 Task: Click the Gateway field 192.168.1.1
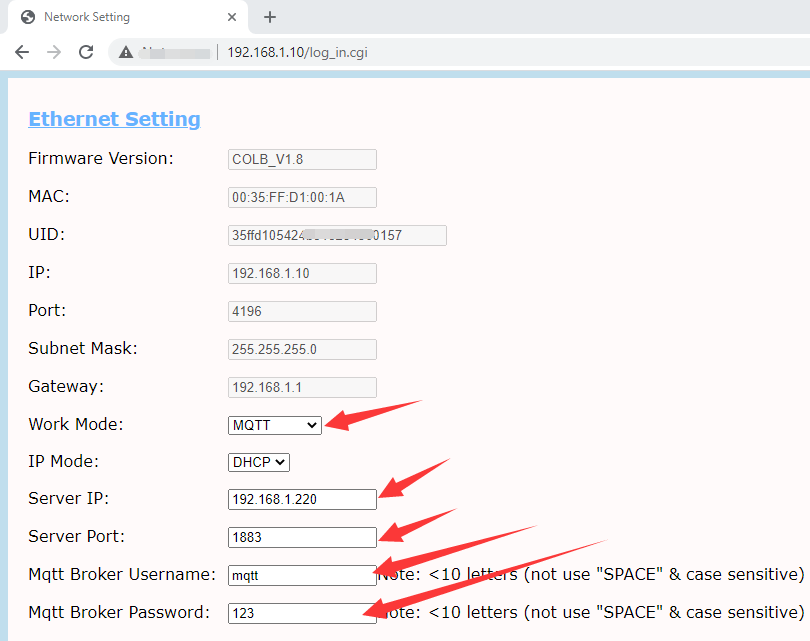point(302,387)
